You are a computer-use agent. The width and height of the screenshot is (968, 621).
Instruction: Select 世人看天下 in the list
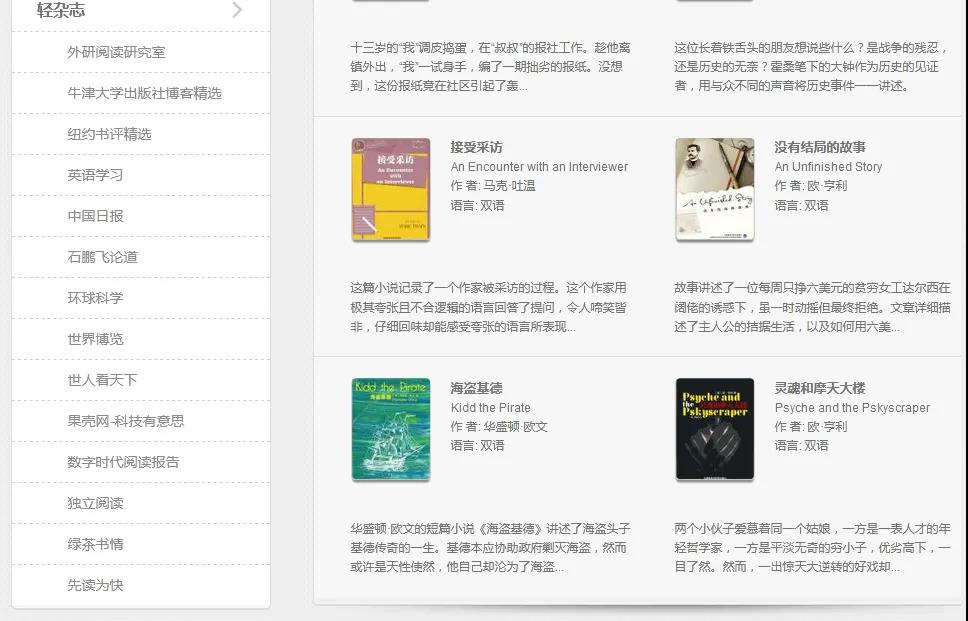click(102, 380)
